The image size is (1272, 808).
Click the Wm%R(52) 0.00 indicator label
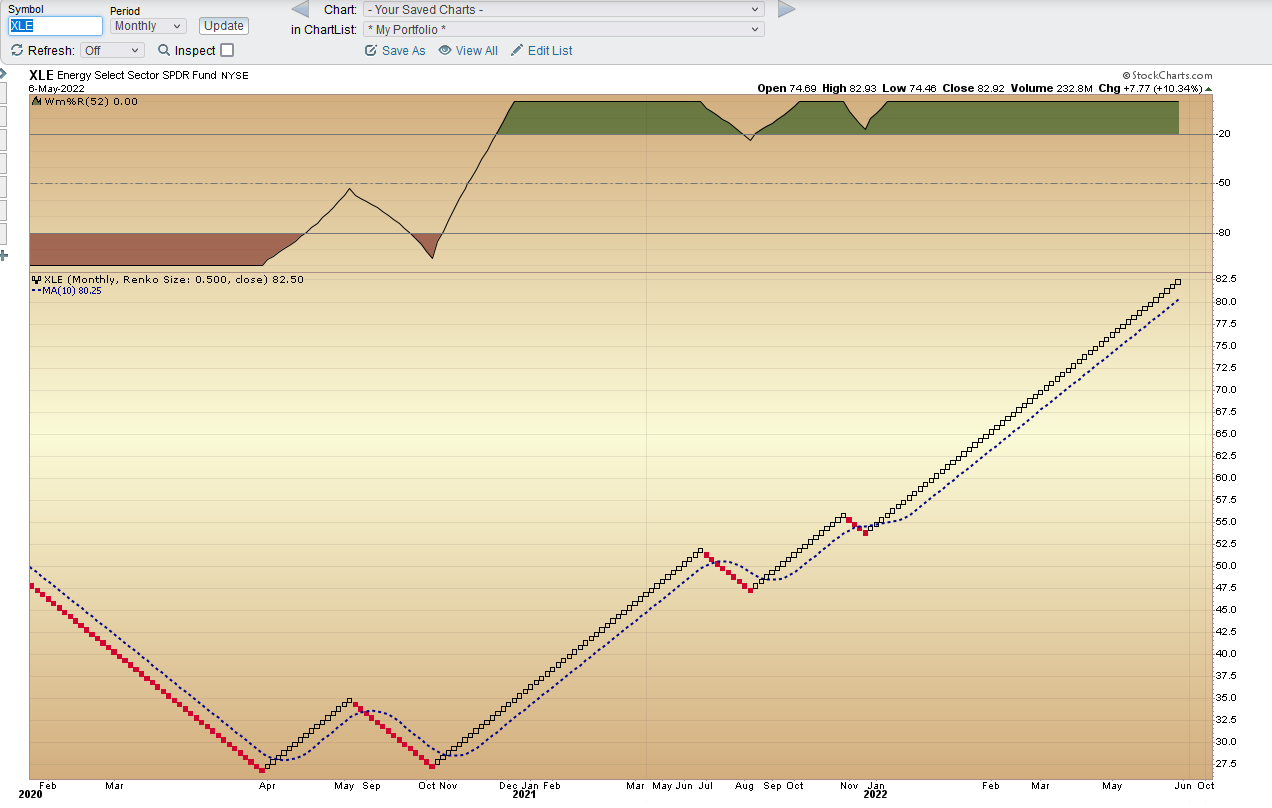pyautogui.click(x=91, y=101)
